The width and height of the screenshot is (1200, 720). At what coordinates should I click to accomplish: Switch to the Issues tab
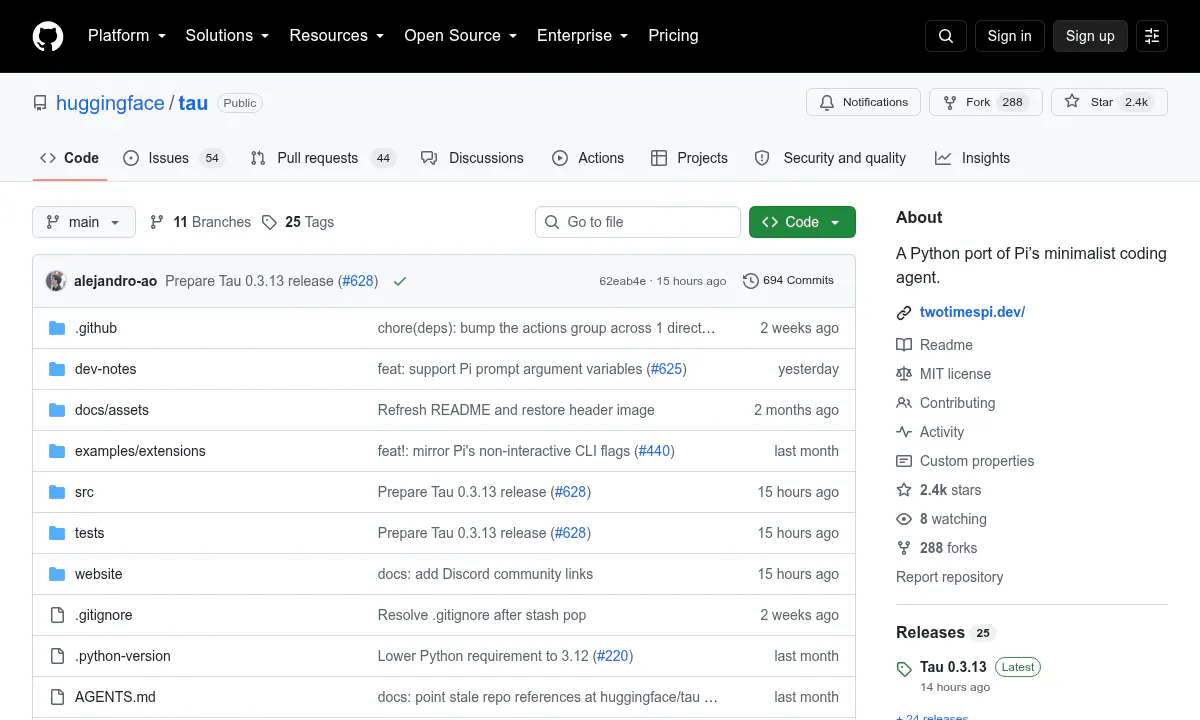pos(174,158)
